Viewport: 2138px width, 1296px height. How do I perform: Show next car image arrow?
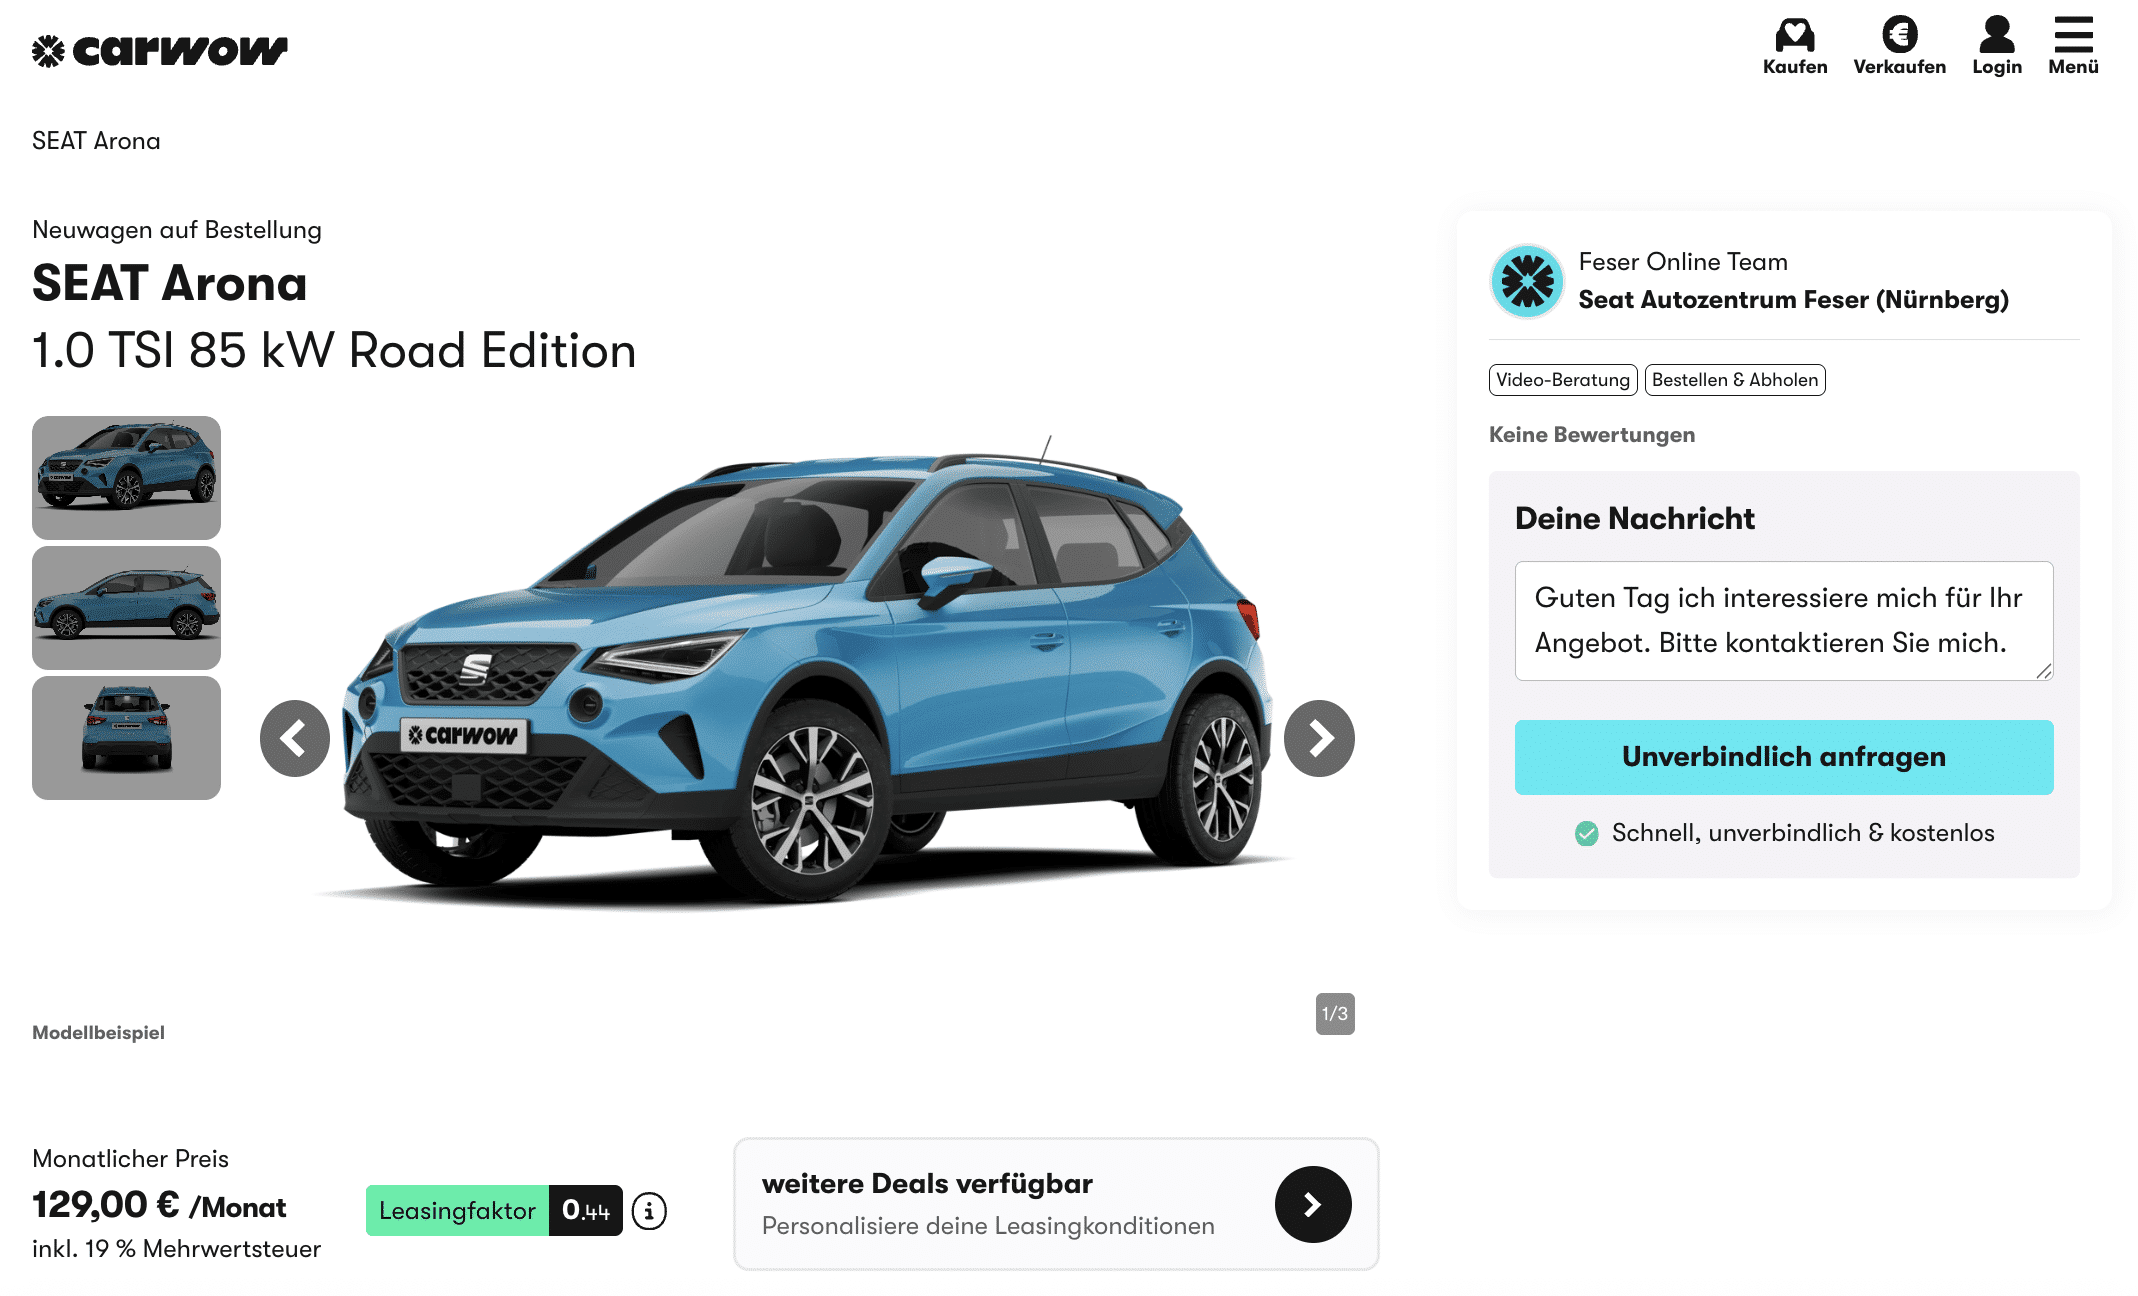1319,738
